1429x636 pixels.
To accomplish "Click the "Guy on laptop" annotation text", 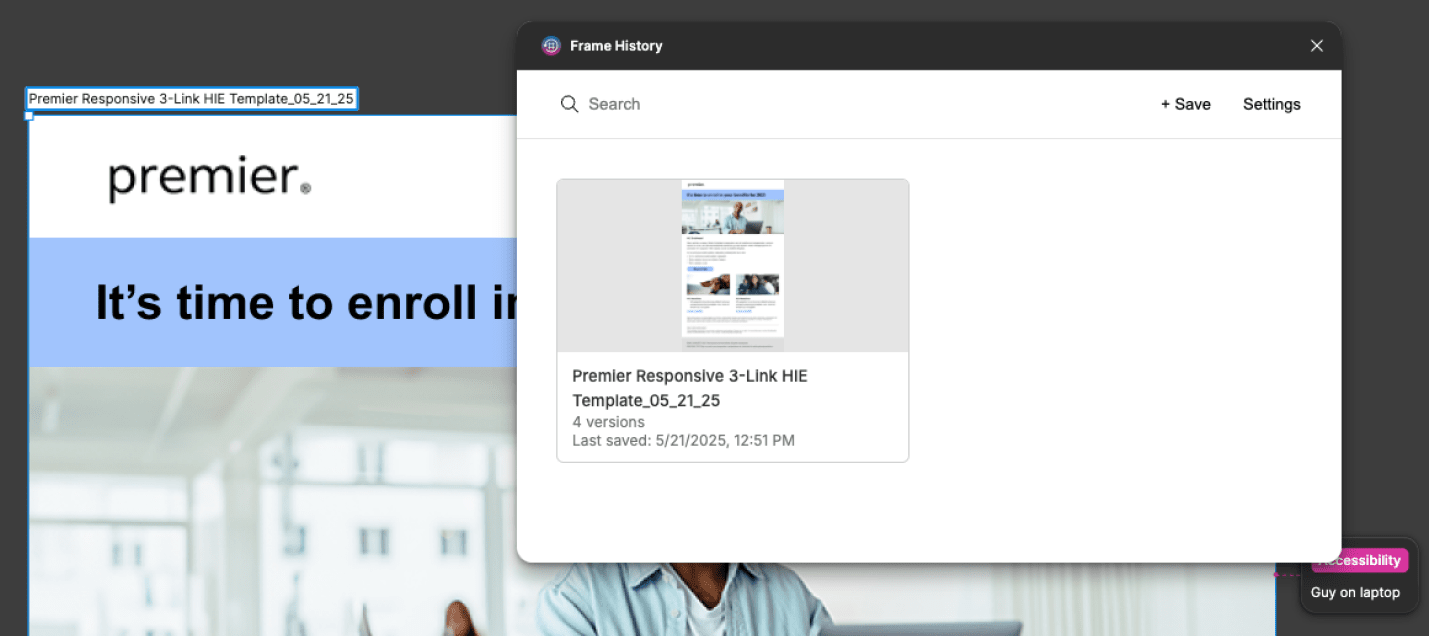I will pyautogui.click(x=1355, y=592).
